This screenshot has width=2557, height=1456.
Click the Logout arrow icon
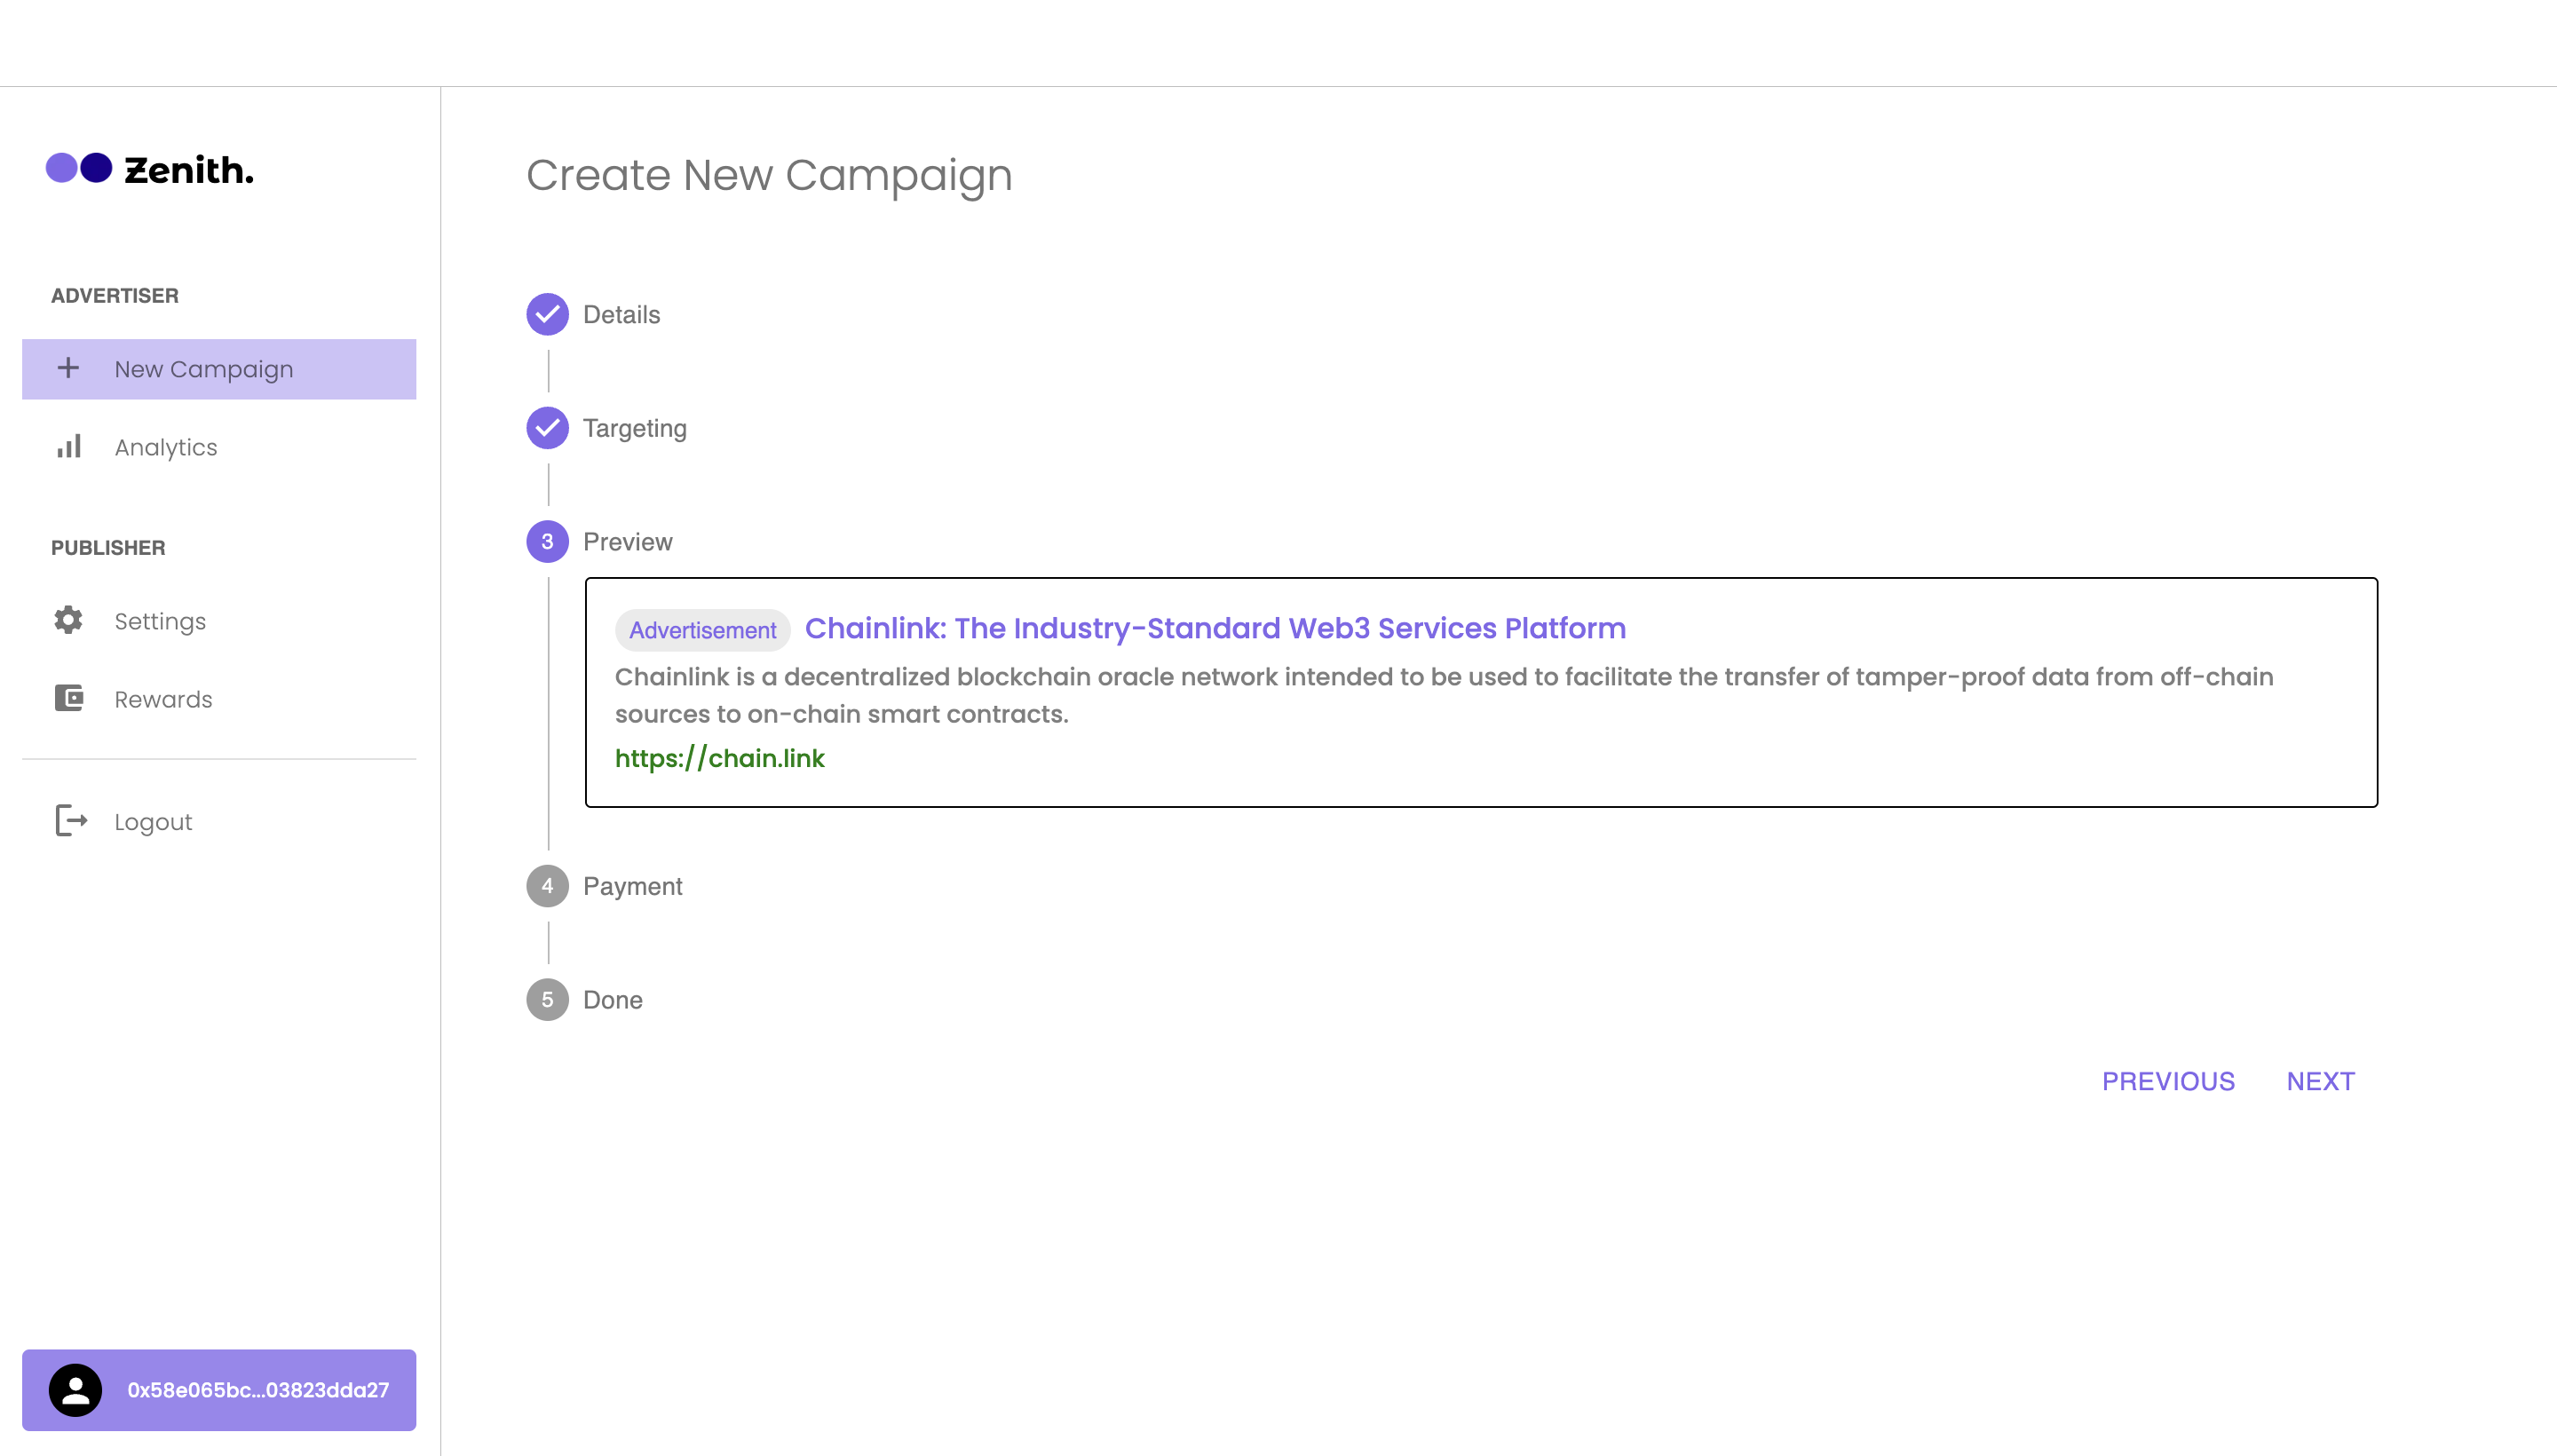coord(71,821)
